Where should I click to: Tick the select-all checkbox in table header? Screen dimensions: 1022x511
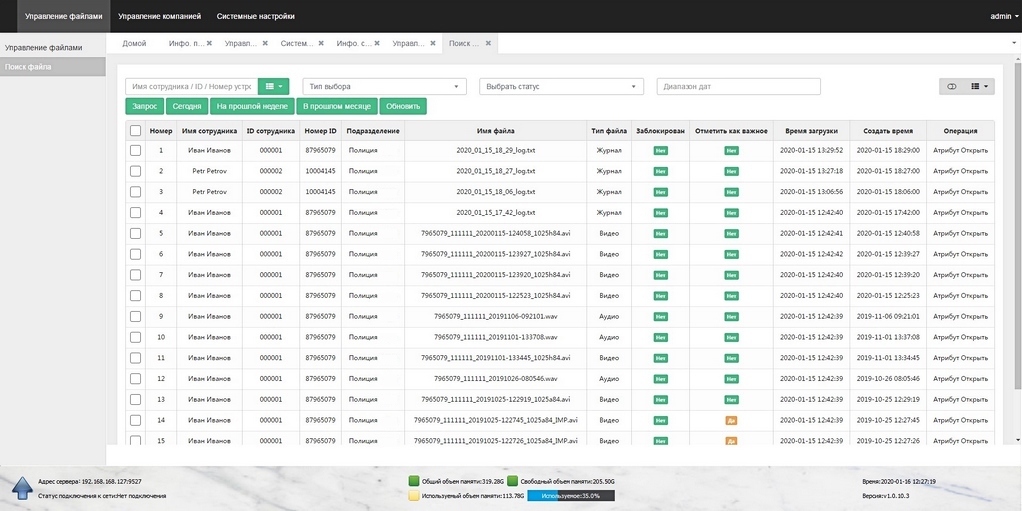click(135, 130)
